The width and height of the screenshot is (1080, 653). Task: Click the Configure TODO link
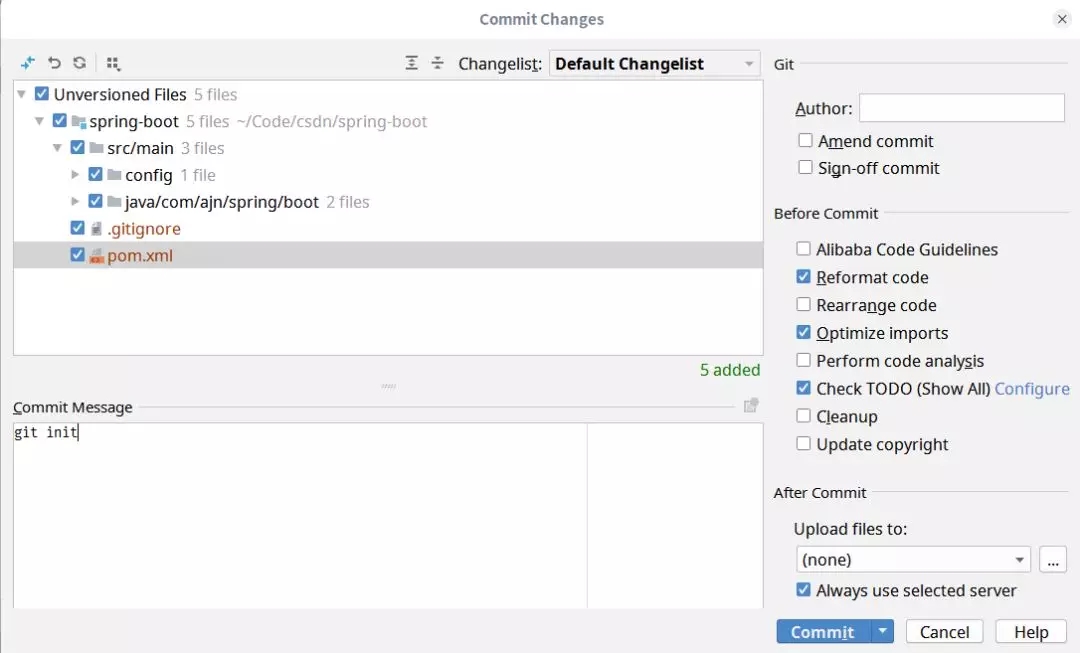(x=1032, y=389)
